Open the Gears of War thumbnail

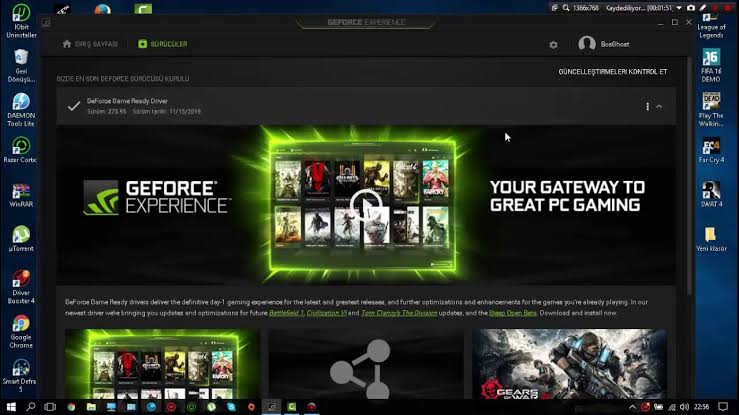point(569,364)
